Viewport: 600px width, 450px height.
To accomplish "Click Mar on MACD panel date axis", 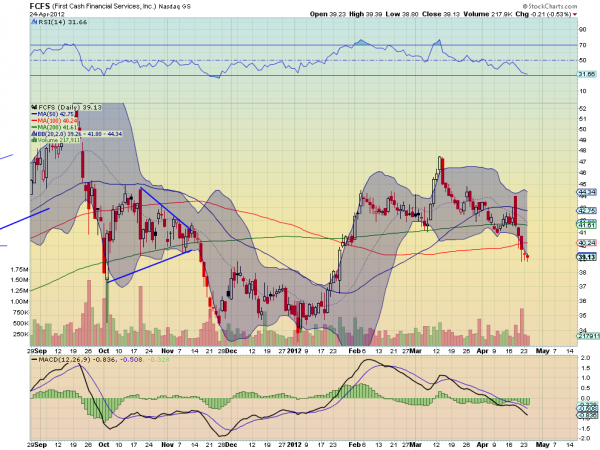I will [416, 445].
